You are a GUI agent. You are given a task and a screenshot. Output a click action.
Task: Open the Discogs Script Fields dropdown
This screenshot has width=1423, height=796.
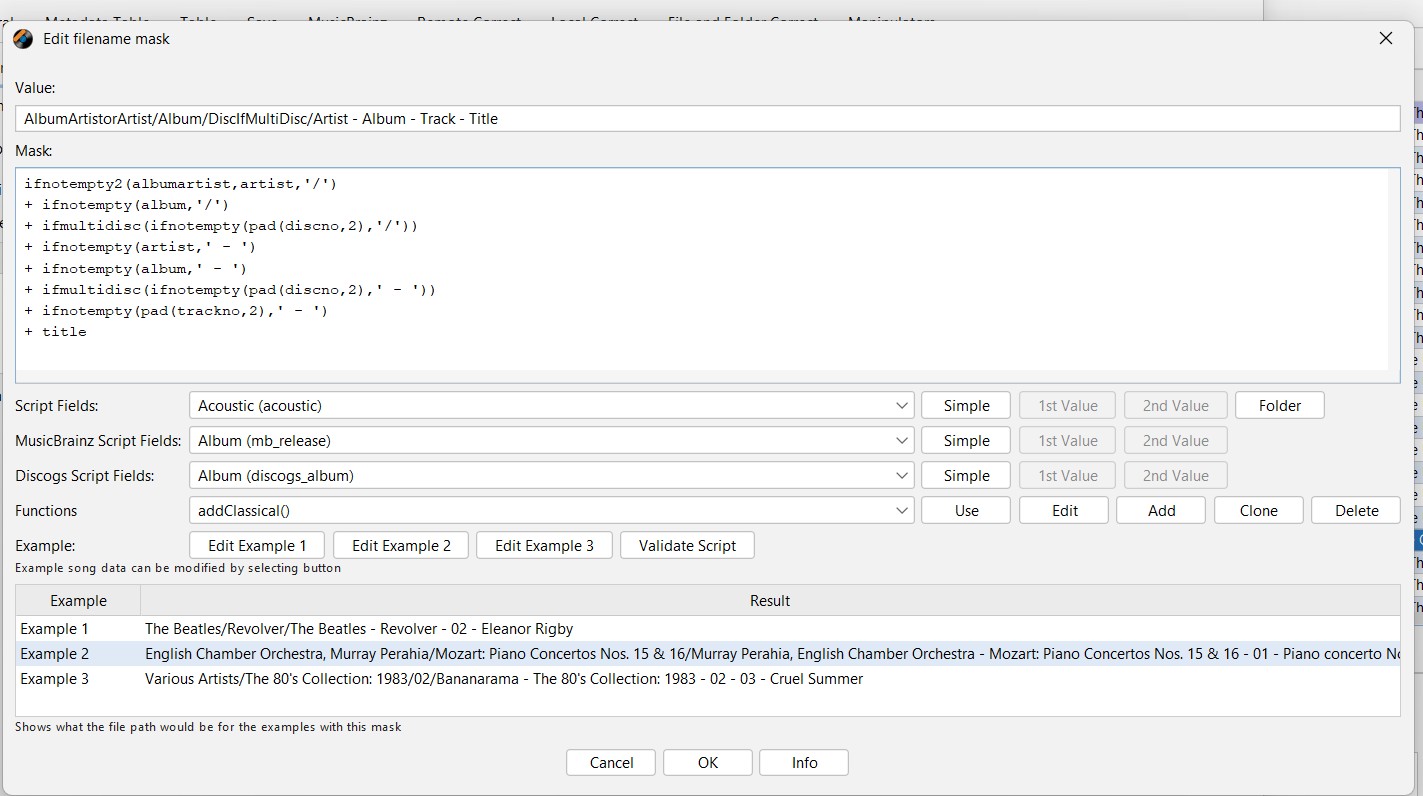pos(551,475)
